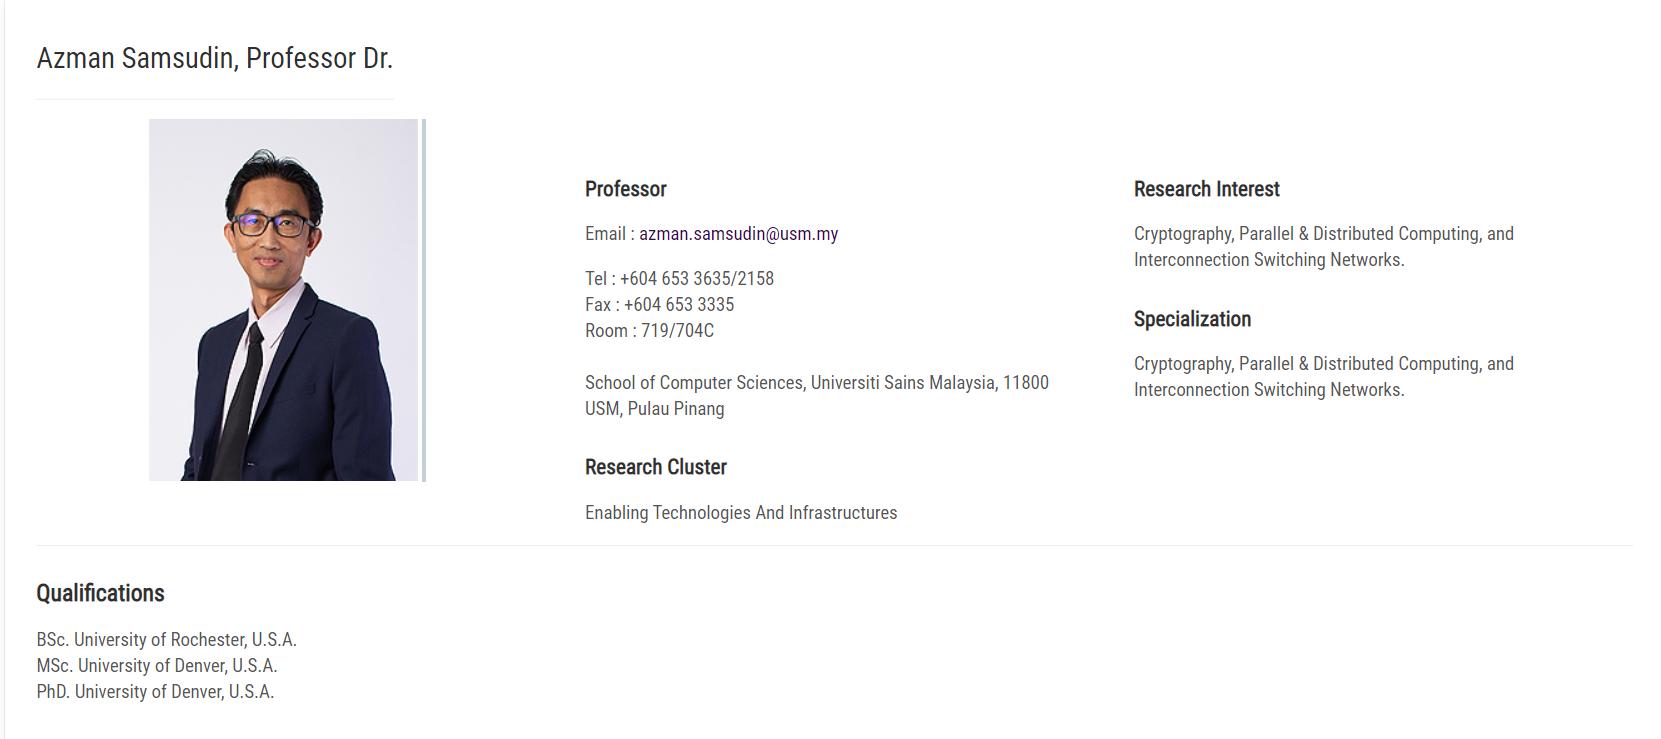Click the School of Computer Sciences address
This screenshot has width=1661, height=739.
tap(816, 395)
